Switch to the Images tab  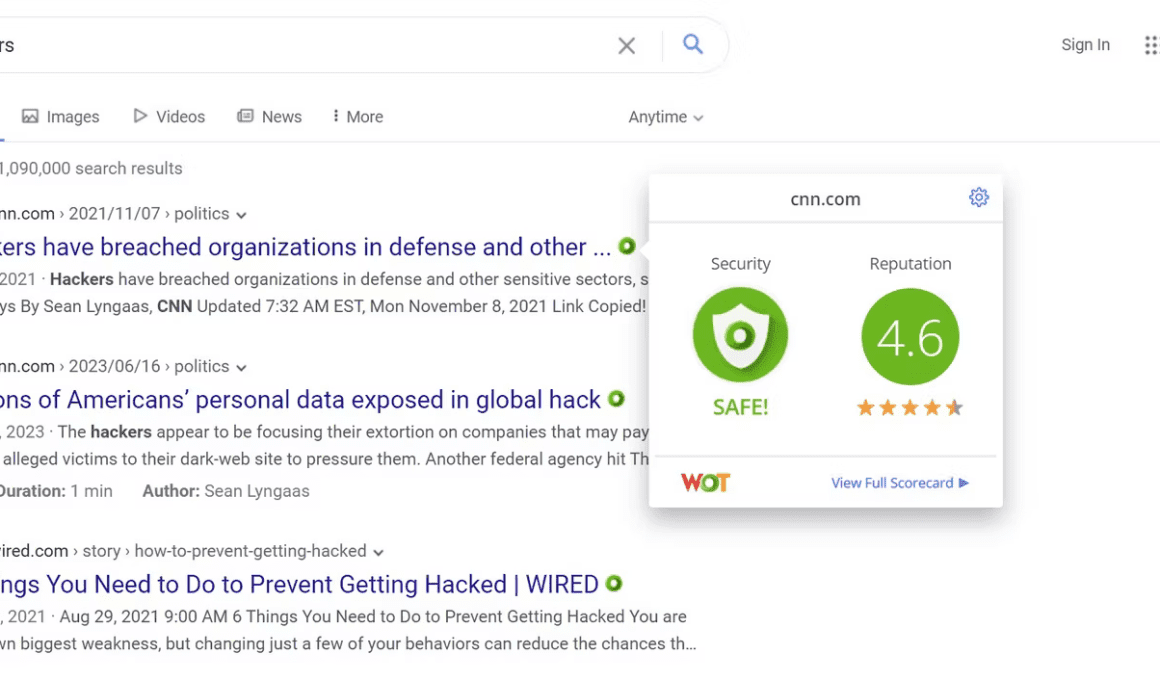(x=61, y=117)
